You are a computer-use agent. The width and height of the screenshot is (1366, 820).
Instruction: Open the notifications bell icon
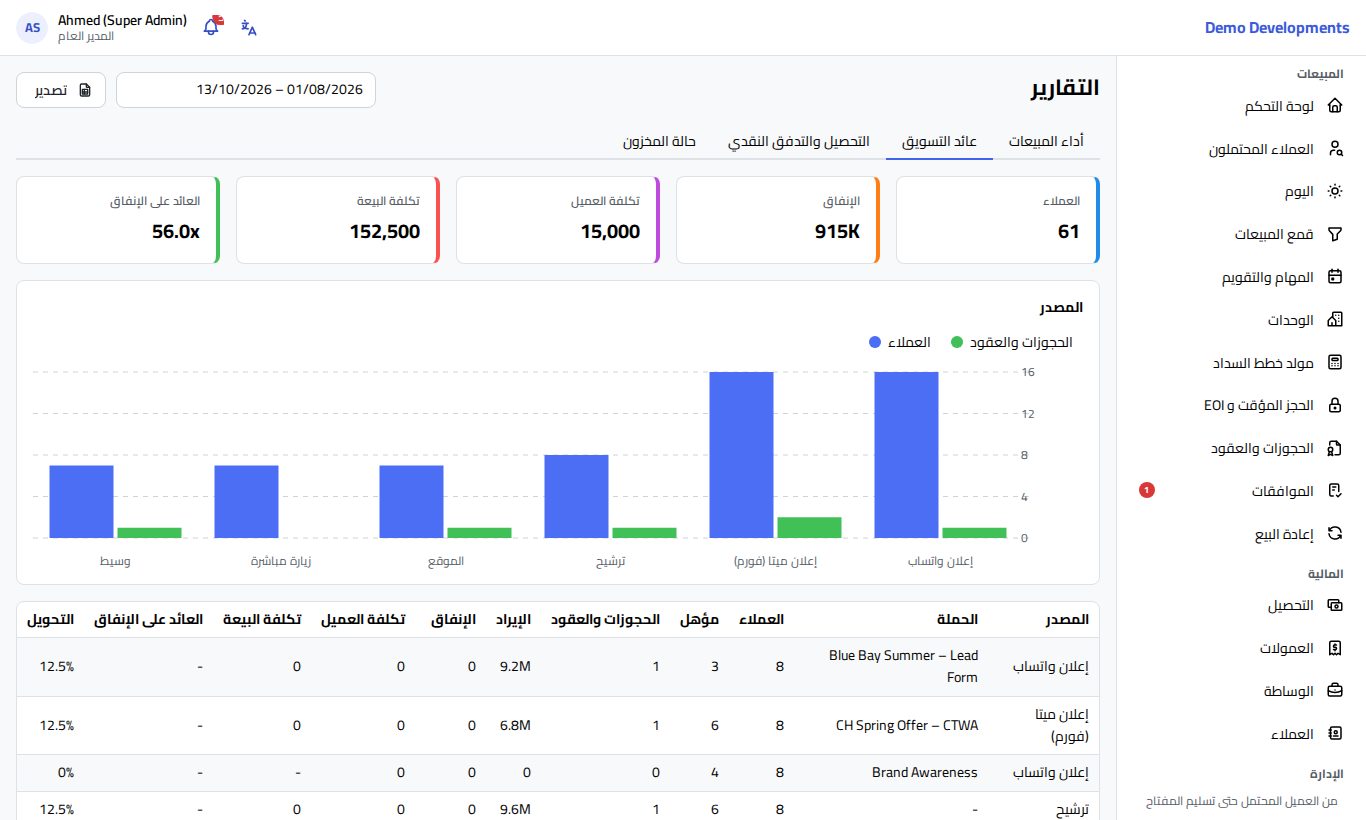click(211, 27)
